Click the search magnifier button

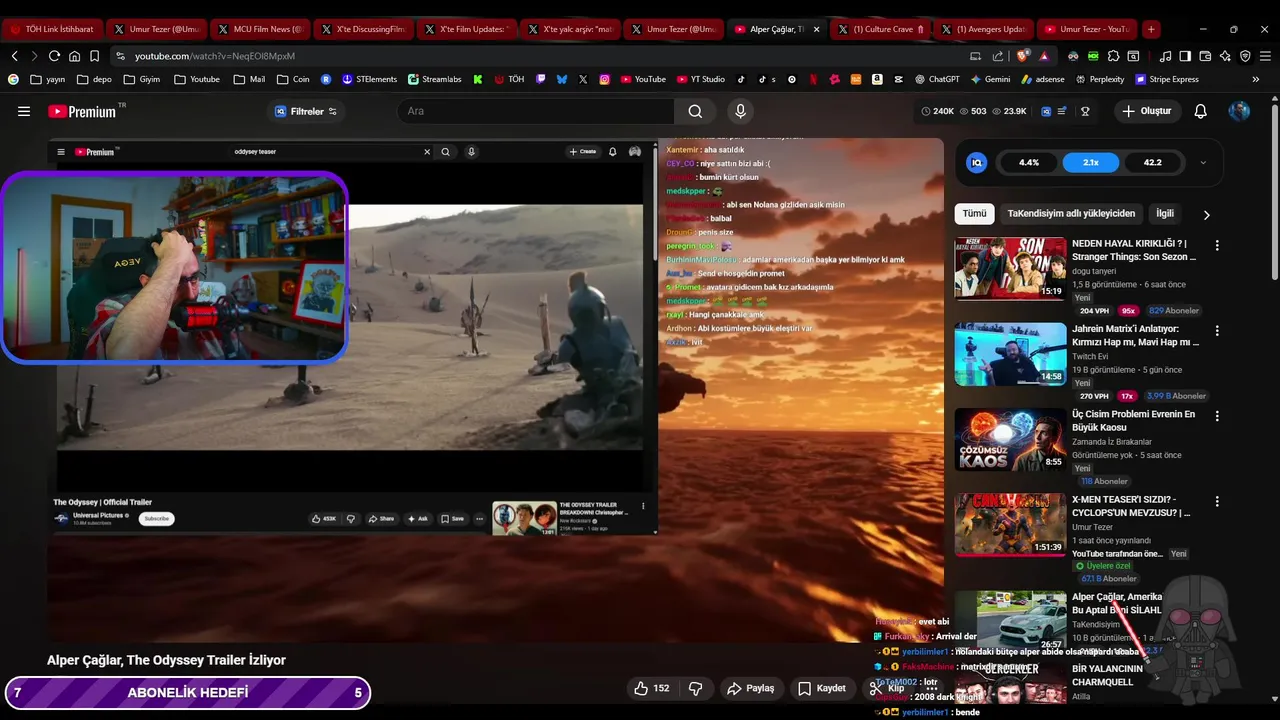(x=695, y=111)
